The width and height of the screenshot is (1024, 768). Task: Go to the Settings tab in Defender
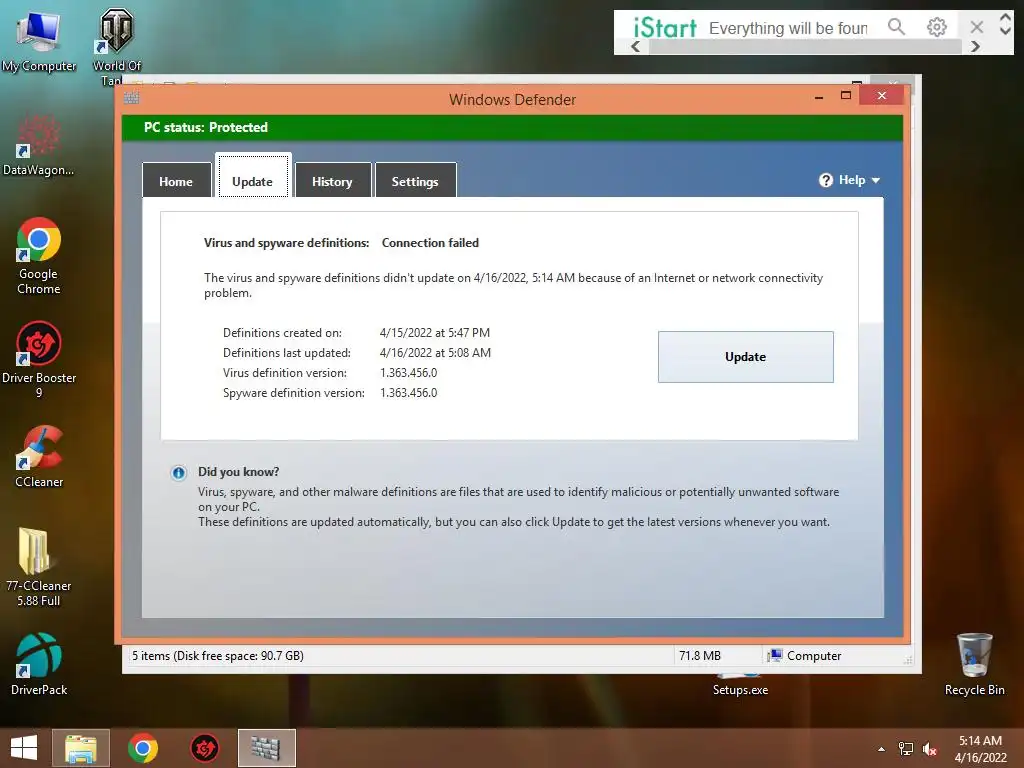(415, 181)
